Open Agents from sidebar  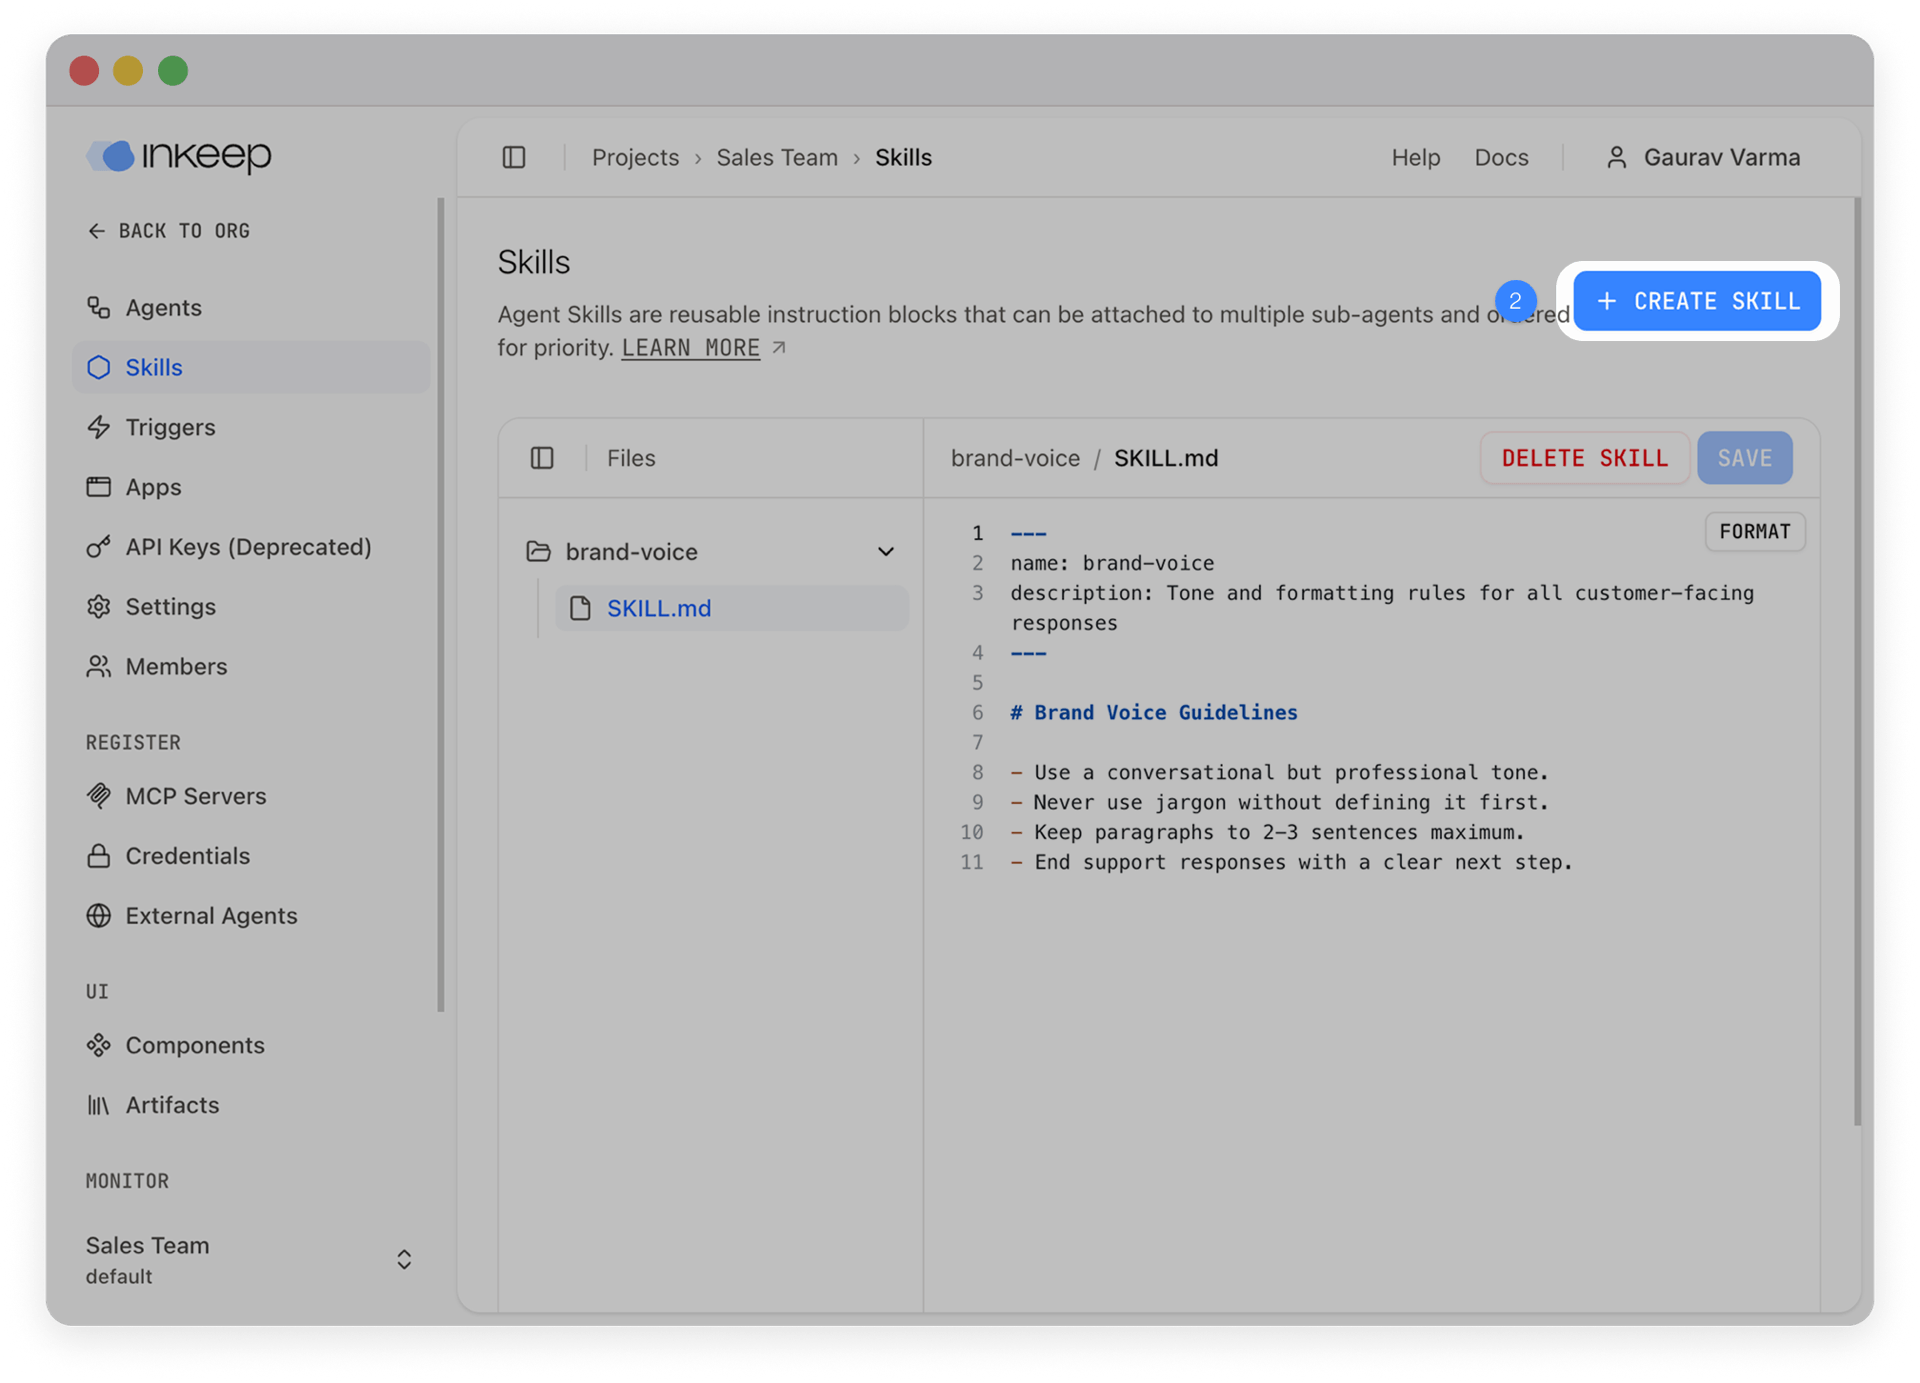[x=163, y=308]
